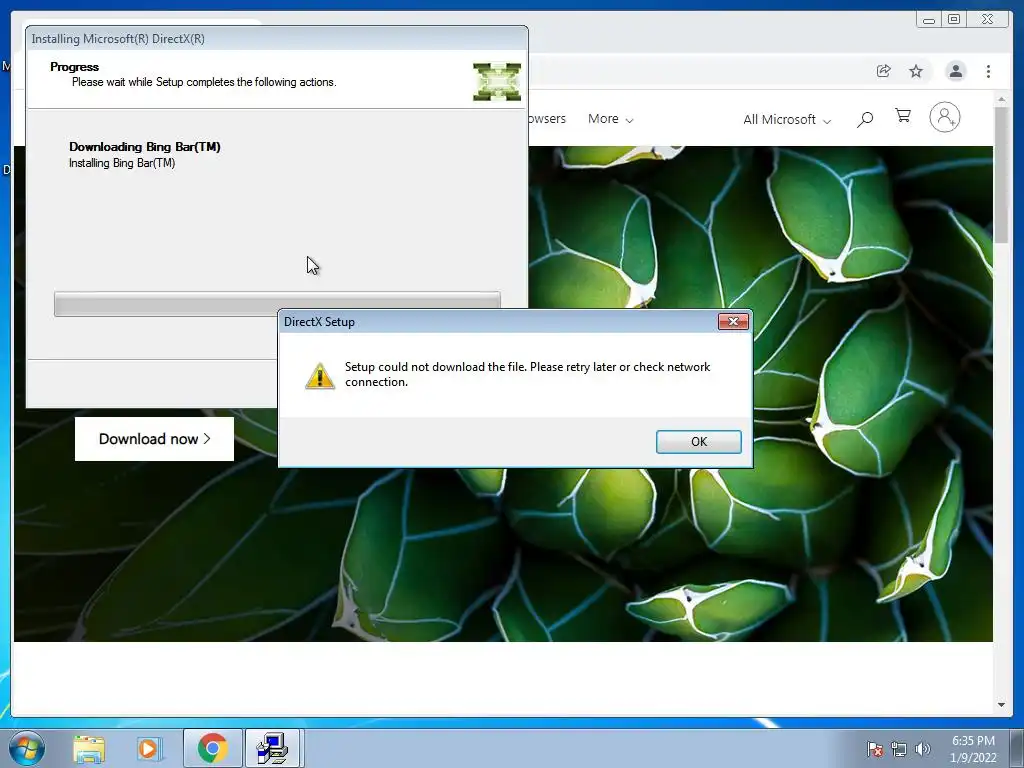This screenshot has width=1024, height=768.
Task: Restore down the Chrome window
Action: click(953, 20)
